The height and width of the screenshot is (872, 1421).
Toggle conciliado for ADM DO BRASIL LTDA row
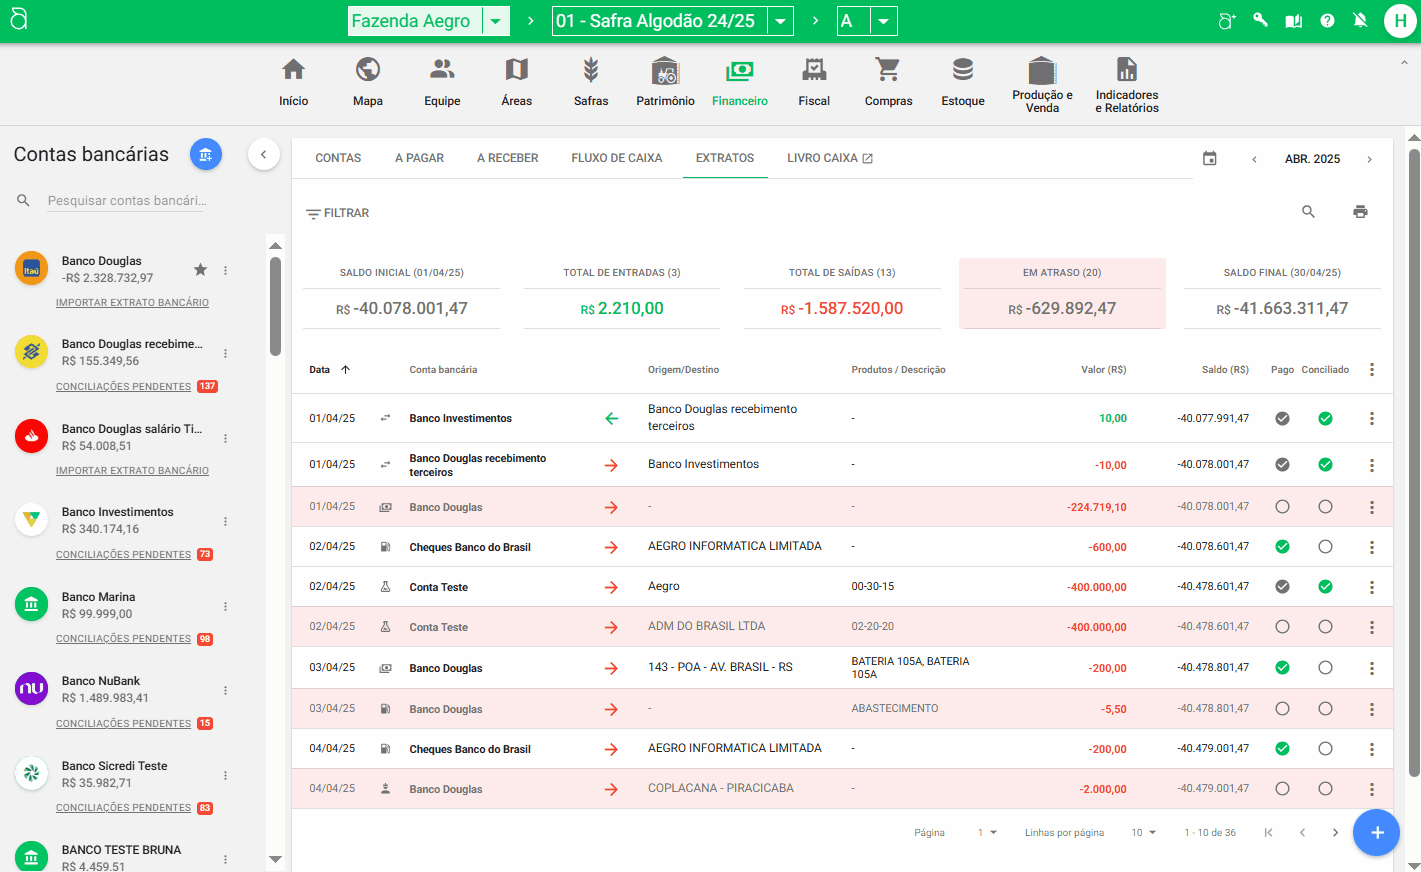[1325, 627]
